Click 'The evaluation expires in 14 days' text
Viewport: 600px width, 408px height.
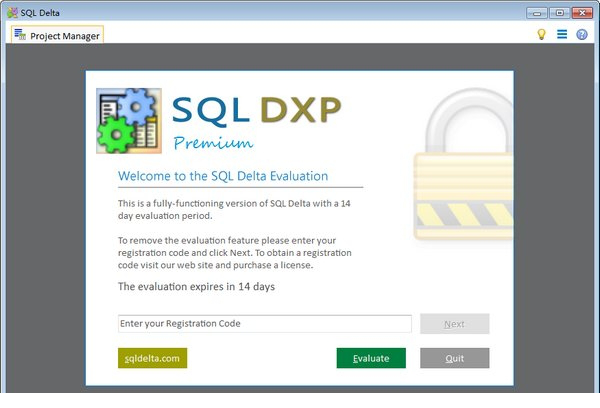196,287
